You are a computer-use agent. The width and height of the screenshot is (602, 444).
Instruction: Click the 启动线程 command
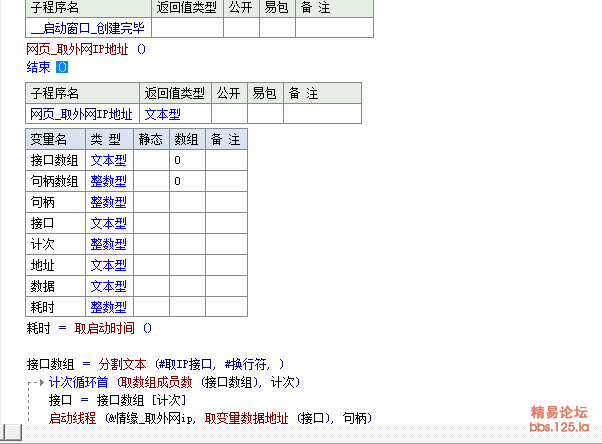pyautogui.click(x=72, y=418)
